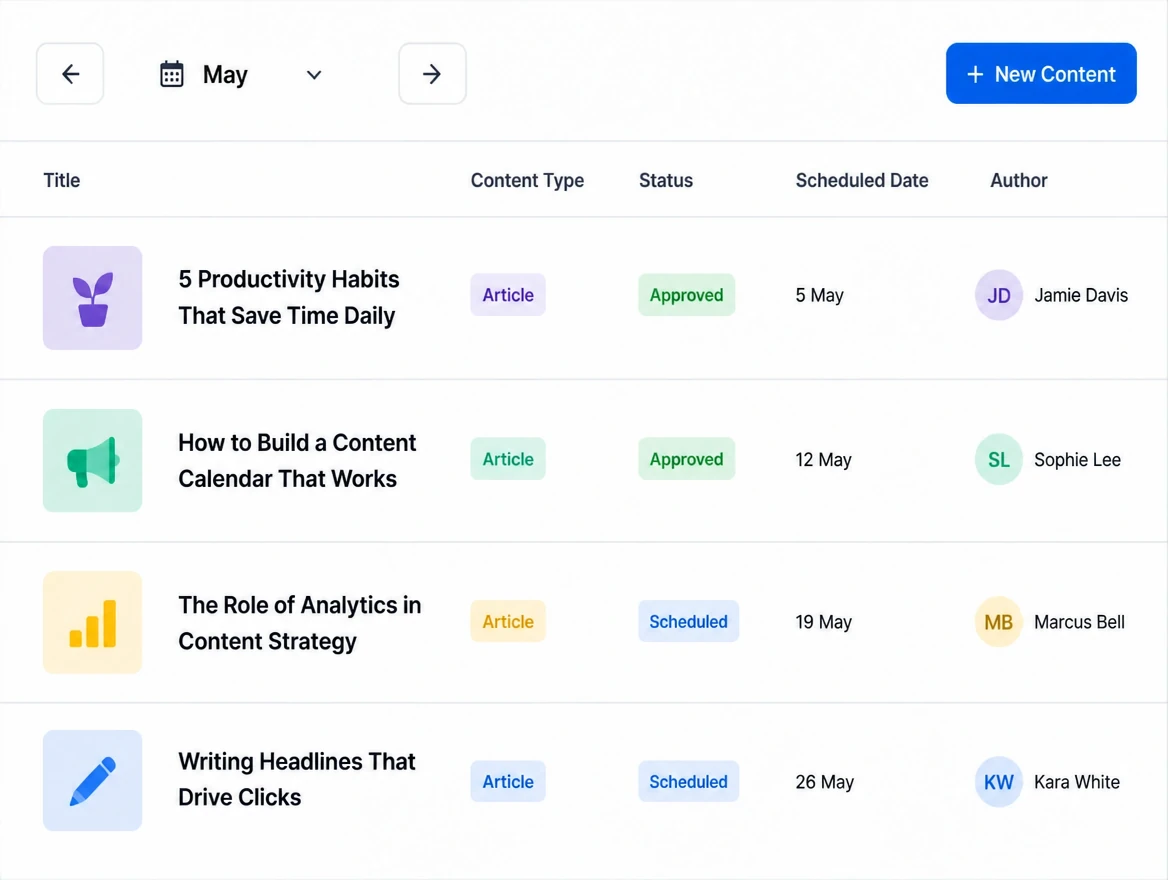Click Scheduled status on Writing Headlines row
The height and width of the screenshot is (880, 1168).
point(688,782)
